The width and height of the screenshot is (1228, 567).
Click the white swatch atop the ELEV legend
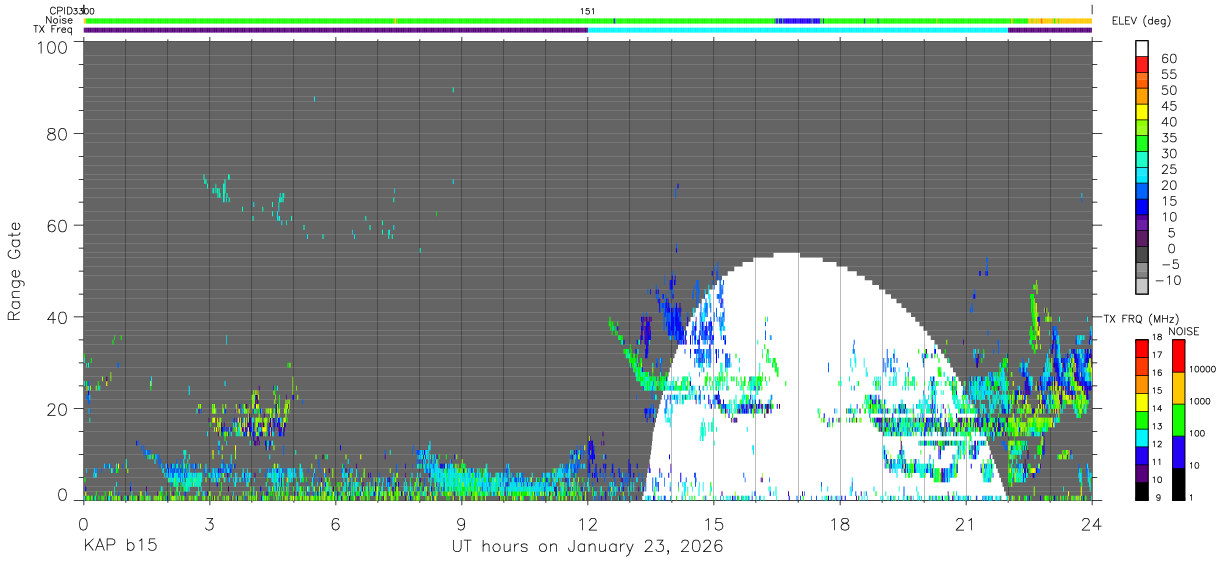click(x=1142, y=46)
